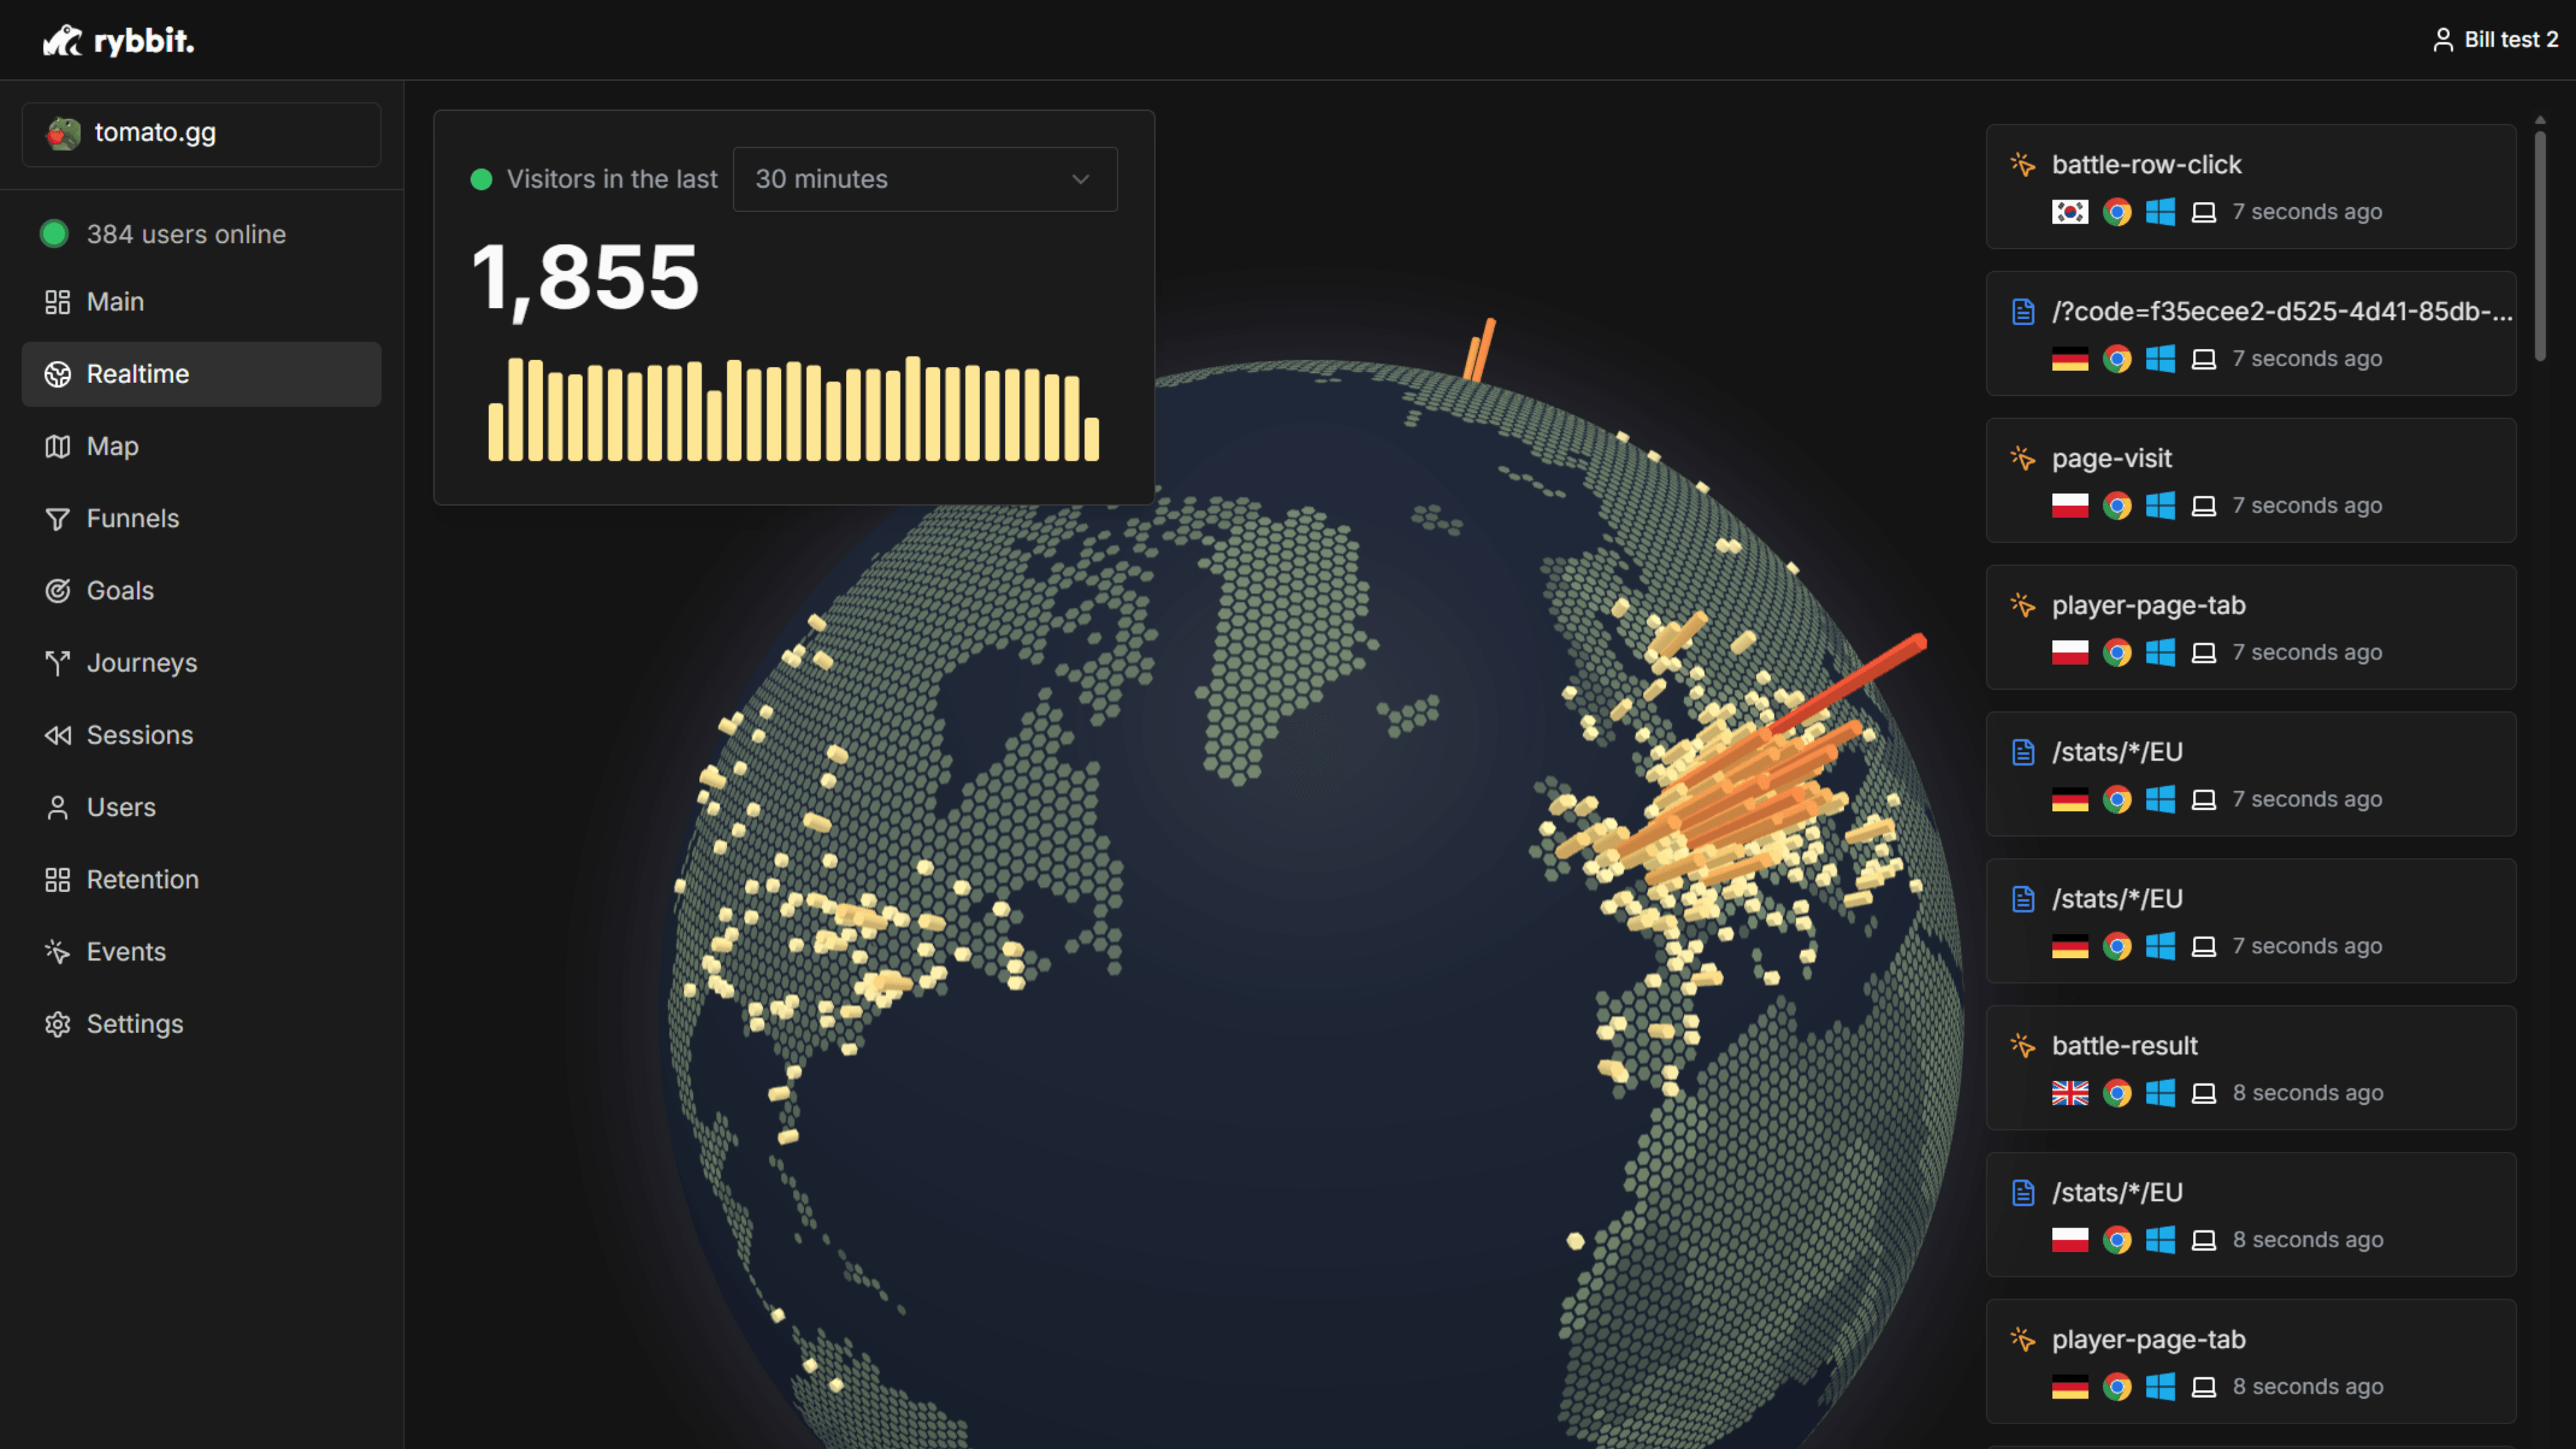Click the Journeys branching icon

58,663
